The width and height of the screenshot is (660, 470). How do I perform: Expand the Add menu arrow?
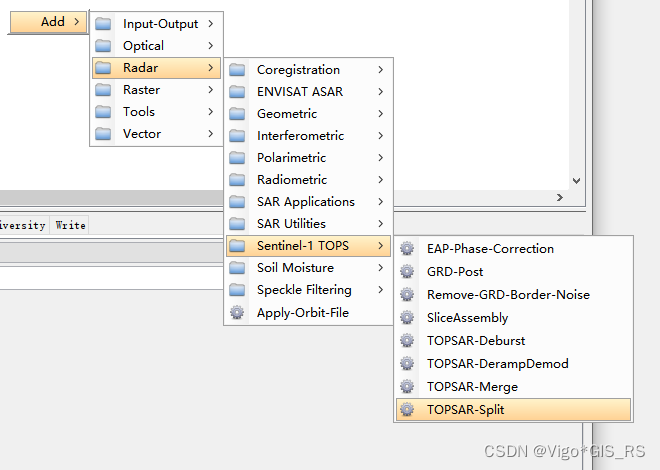click(x=77, y=21)
